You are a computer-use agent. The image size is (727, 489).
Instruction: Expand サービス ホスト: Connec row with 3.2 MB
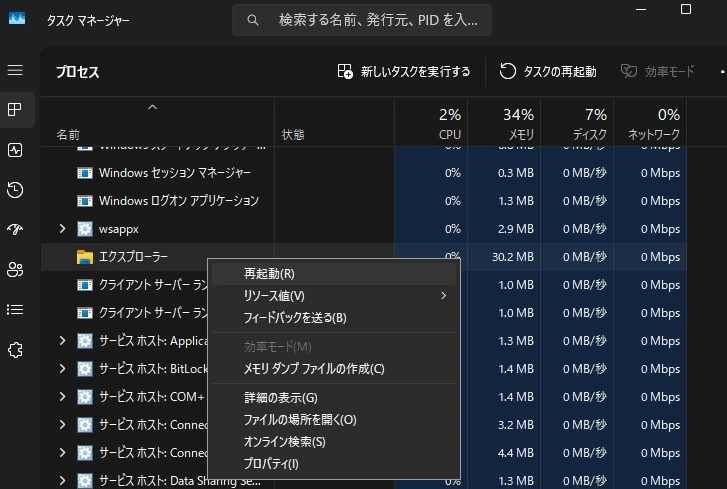62,425
